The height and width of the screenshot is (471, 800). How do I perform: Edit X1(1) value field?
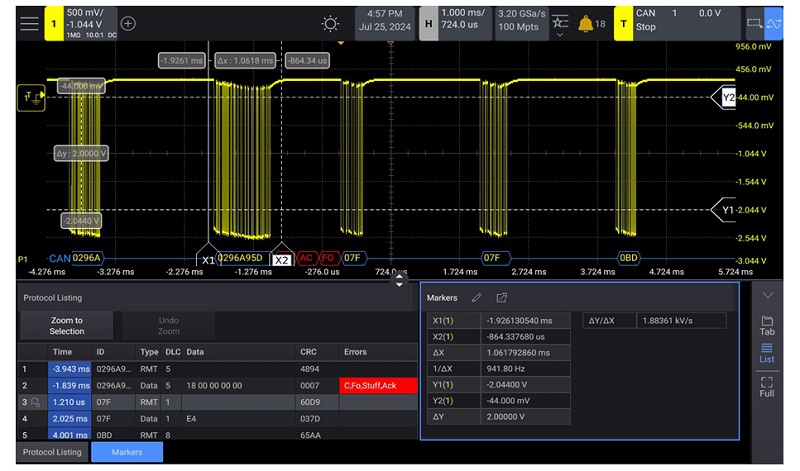(526, 320)
